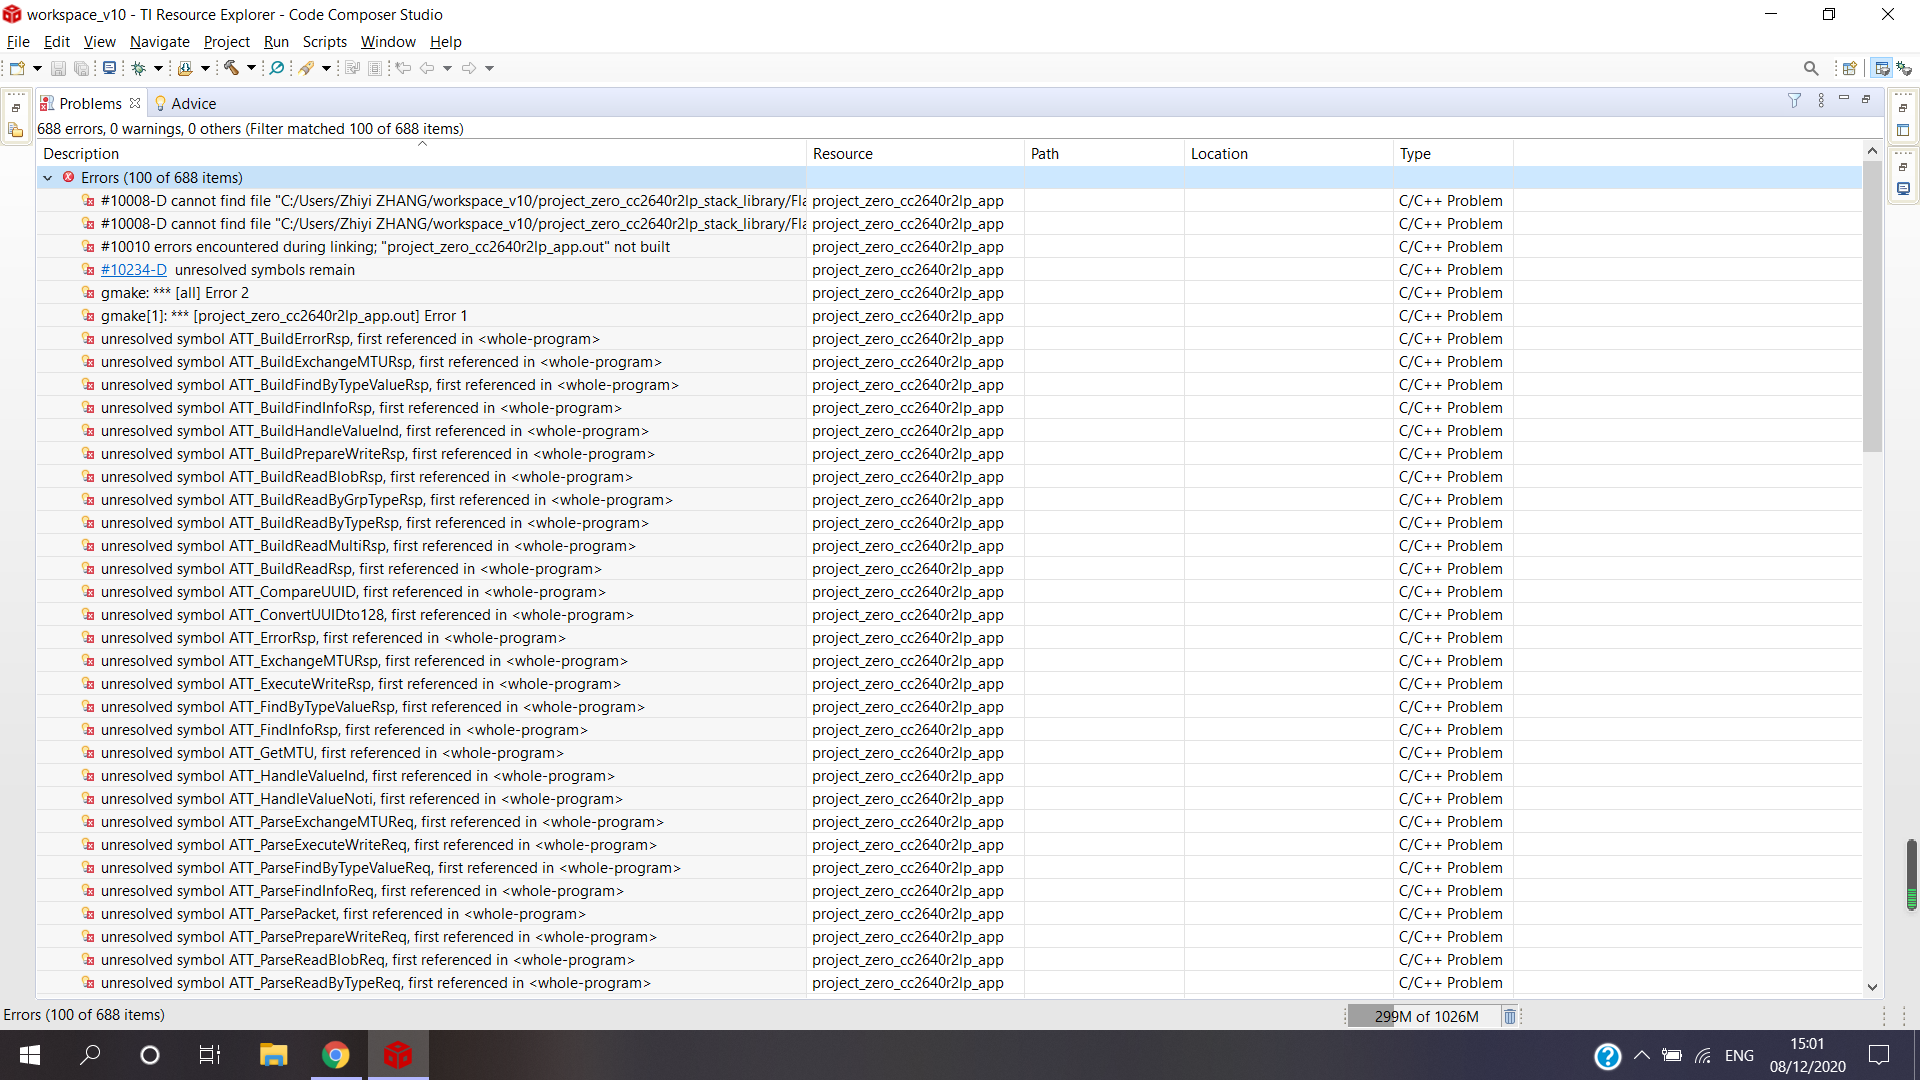Select the CCS Edit perspective button
Screen dimensions: 1920x1080
(x=1882, y=68)
